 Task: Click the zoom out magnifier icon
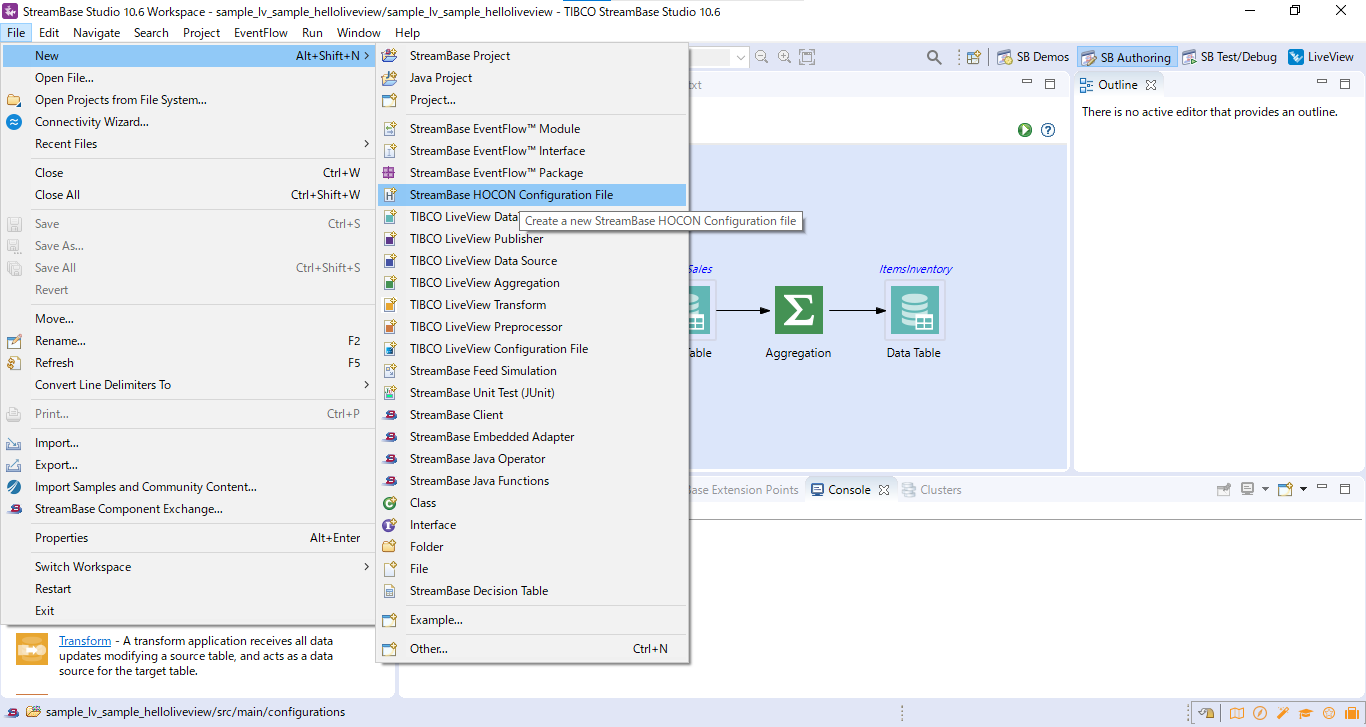point(762,57)
